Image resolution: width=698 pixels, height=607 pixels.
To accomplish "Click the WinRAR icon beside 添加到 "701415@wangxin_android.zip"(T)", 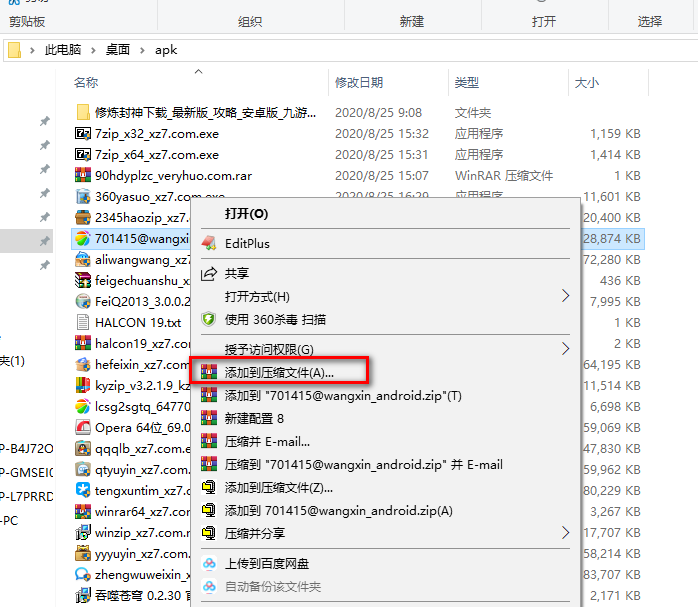I will [209, 395].
